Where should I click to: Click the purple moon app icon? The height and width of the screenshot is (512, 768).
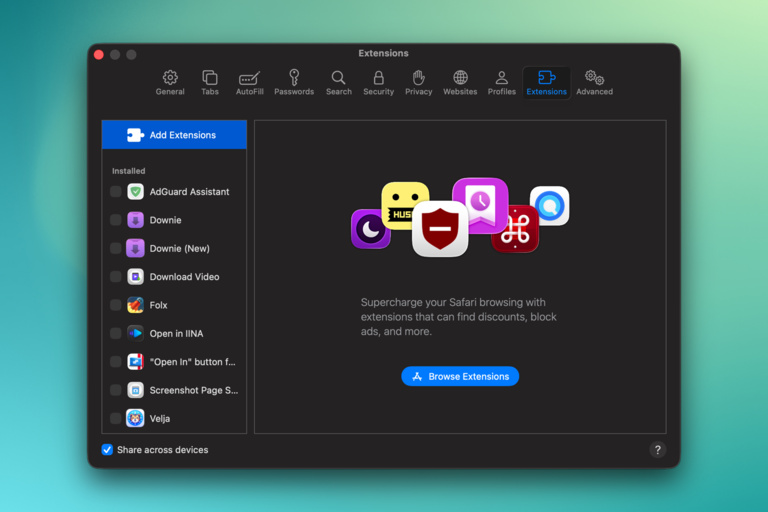click(x=370, y=229)
